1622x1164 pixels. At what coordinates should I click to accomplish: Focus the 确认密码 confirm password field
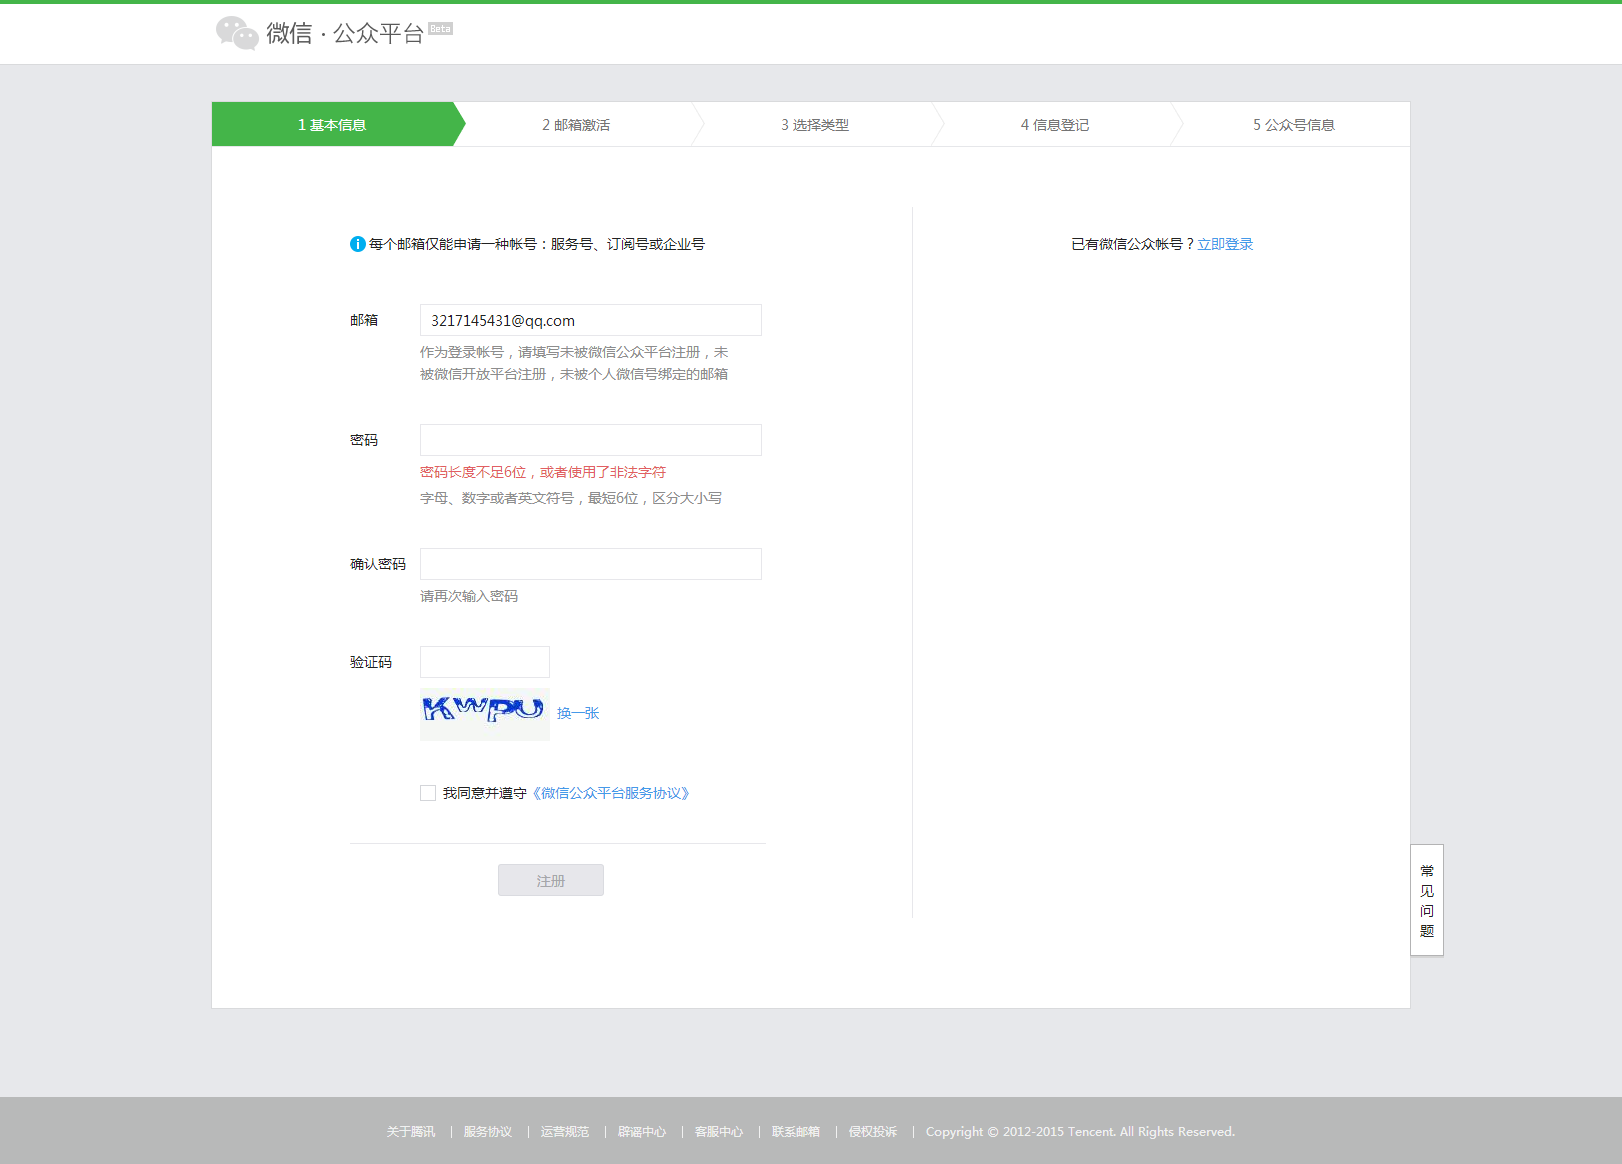(x=590, y=564)
